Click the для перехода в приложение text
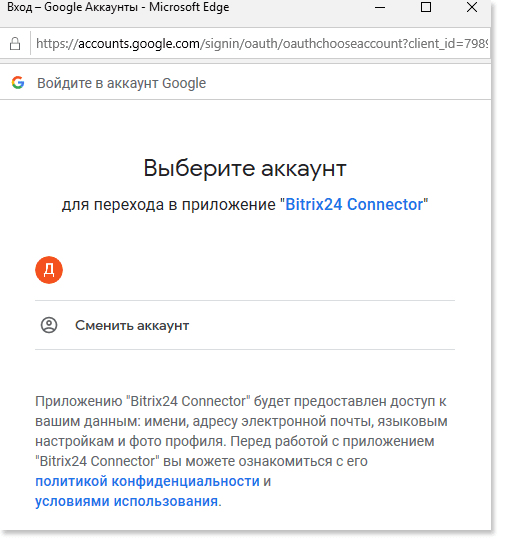The width and height of the screenshot is (505, 541). point(169,205)
